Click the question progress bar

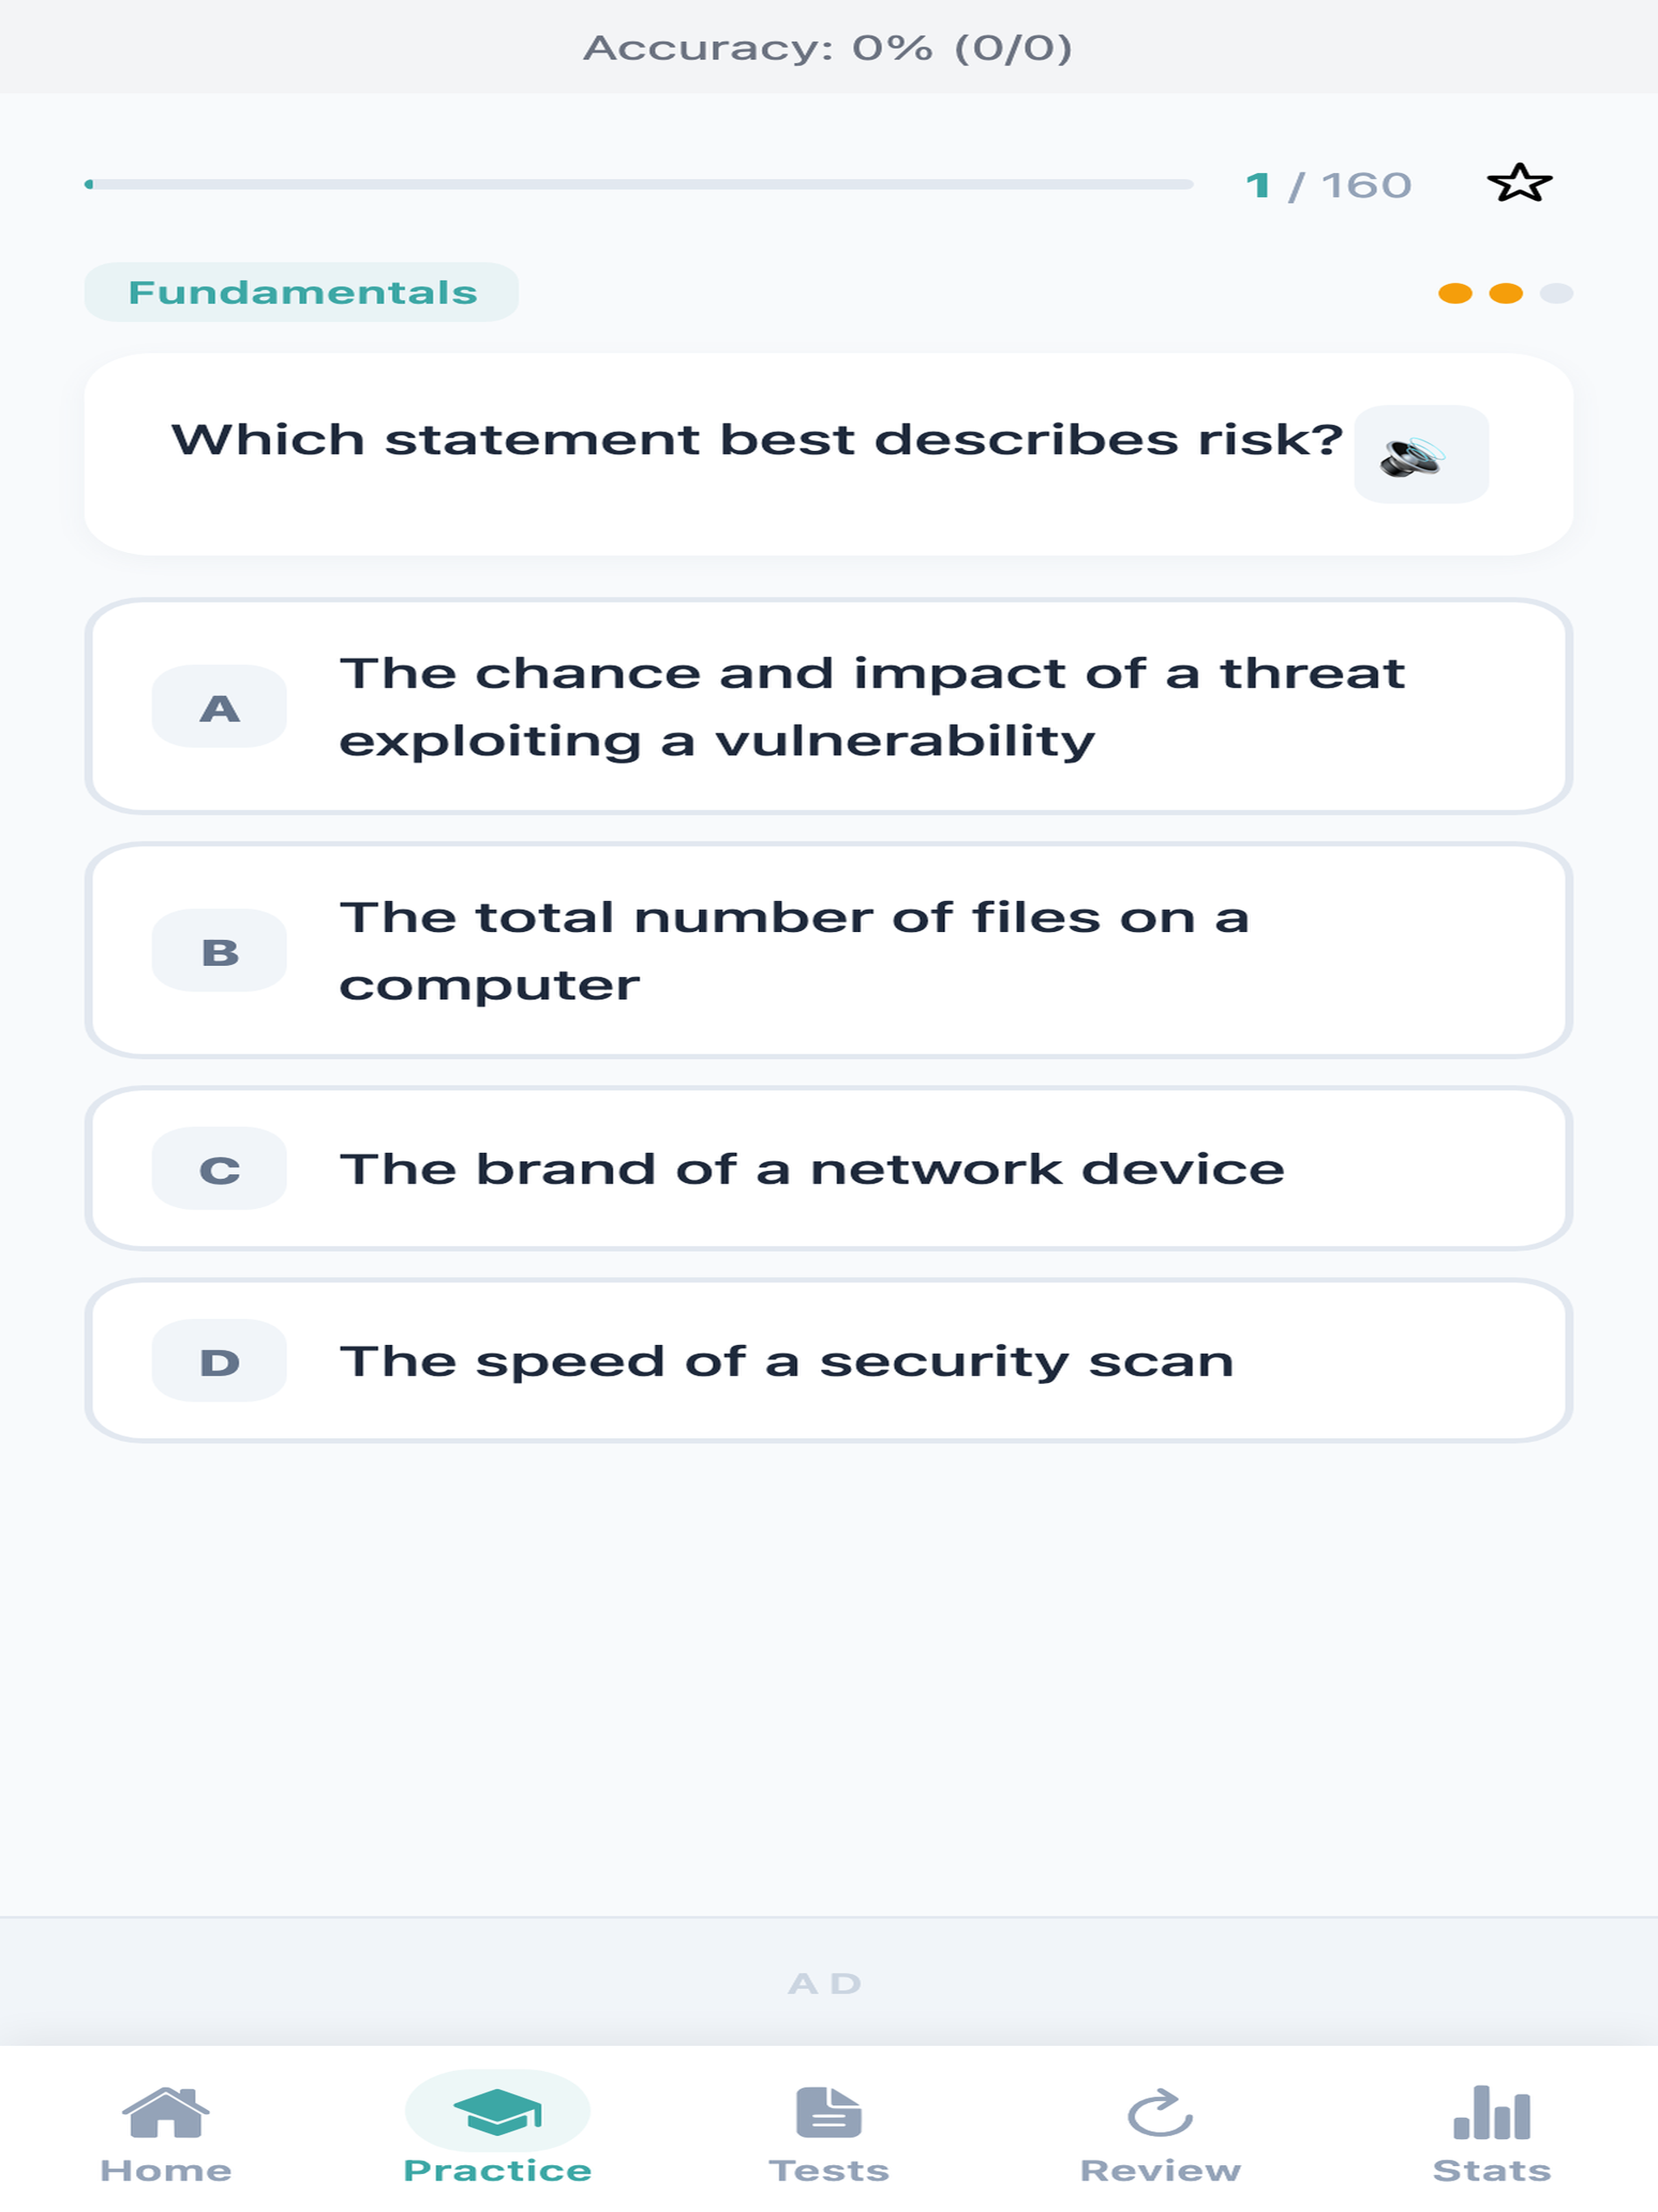639,184
